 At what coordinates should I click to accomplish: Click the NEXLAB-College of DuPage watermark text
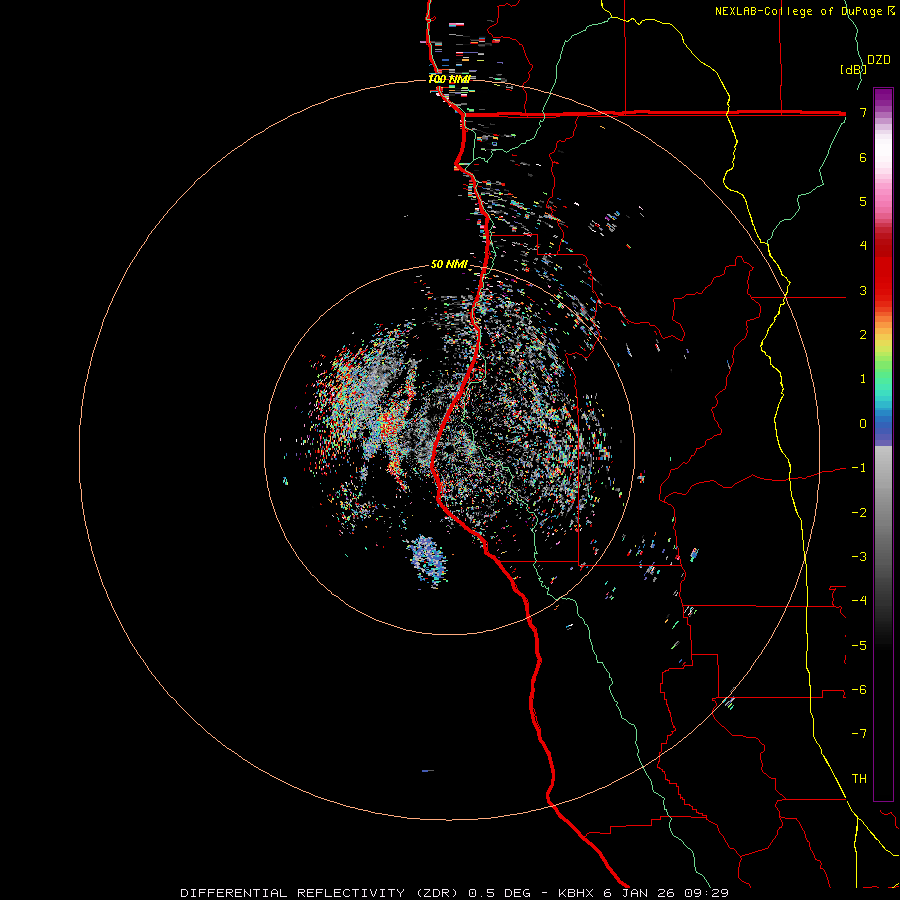point(804,11)
